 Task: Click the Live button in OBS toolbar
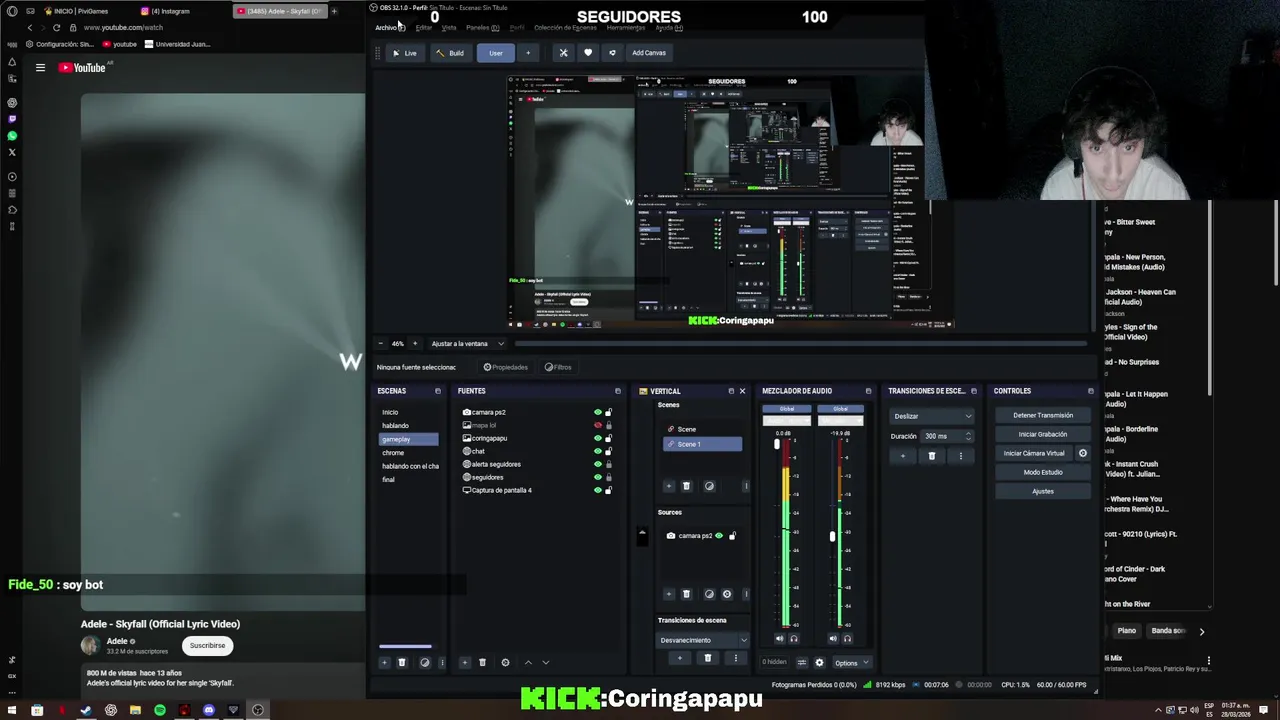405,53
